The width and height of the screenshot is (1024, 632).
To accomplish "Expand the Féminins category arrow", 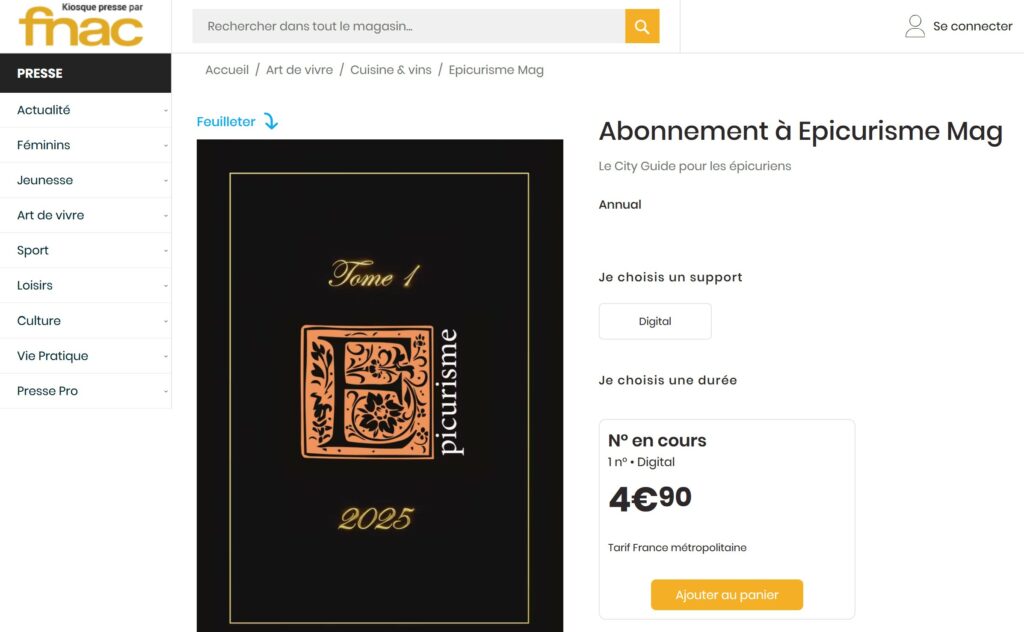I will click(x=166, y=145).
